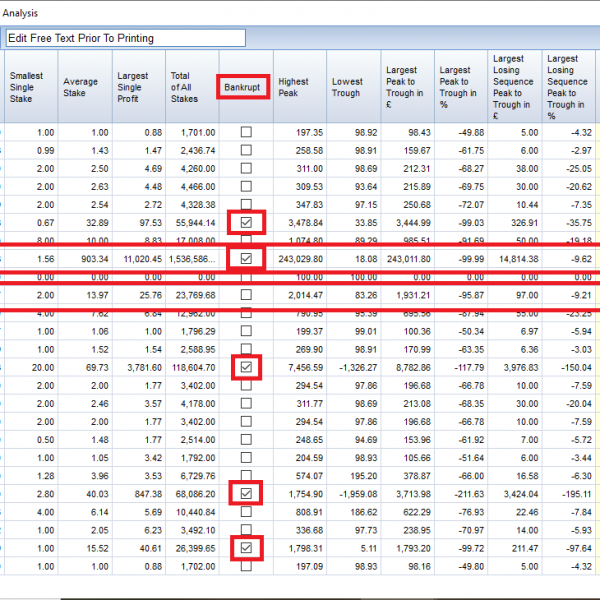Uncheck Bankrupt in the 68,086.20 stakes row

point(246,494)
